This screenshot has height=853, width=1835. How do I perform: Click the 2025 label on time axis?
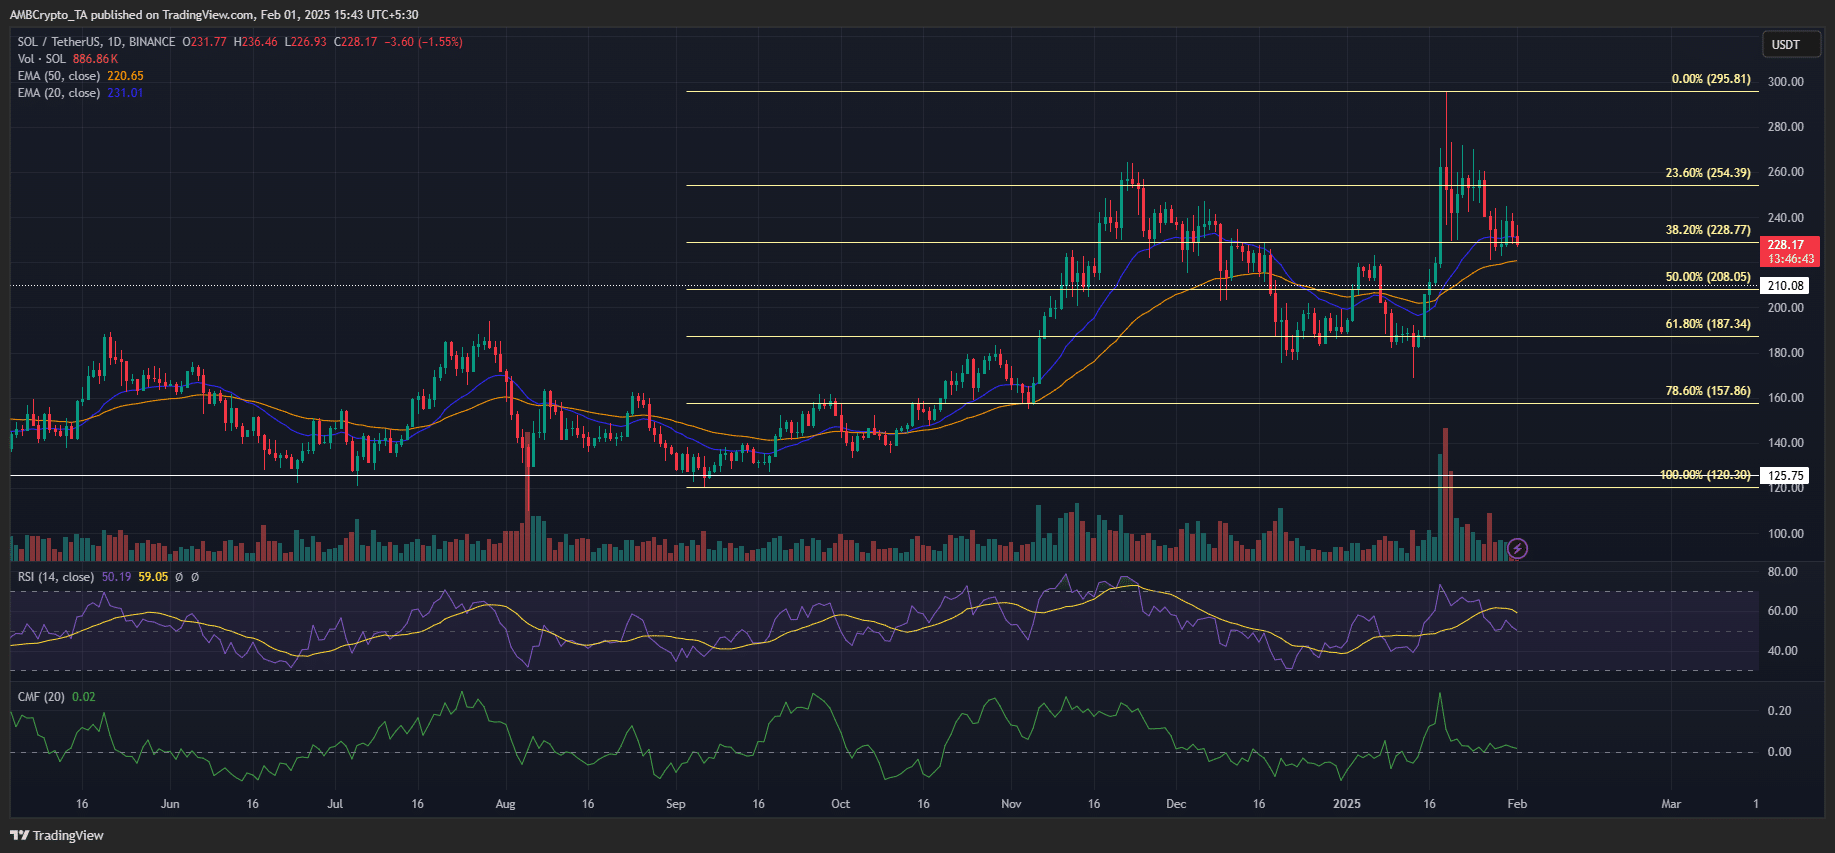[1347, 804]
